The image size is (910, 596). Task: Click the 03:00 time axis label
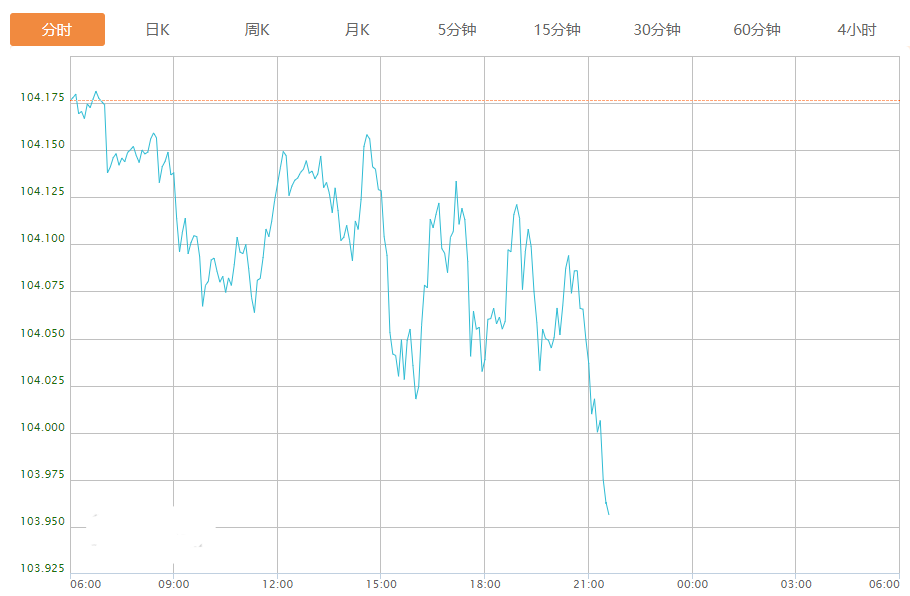(x=796, y=584)
